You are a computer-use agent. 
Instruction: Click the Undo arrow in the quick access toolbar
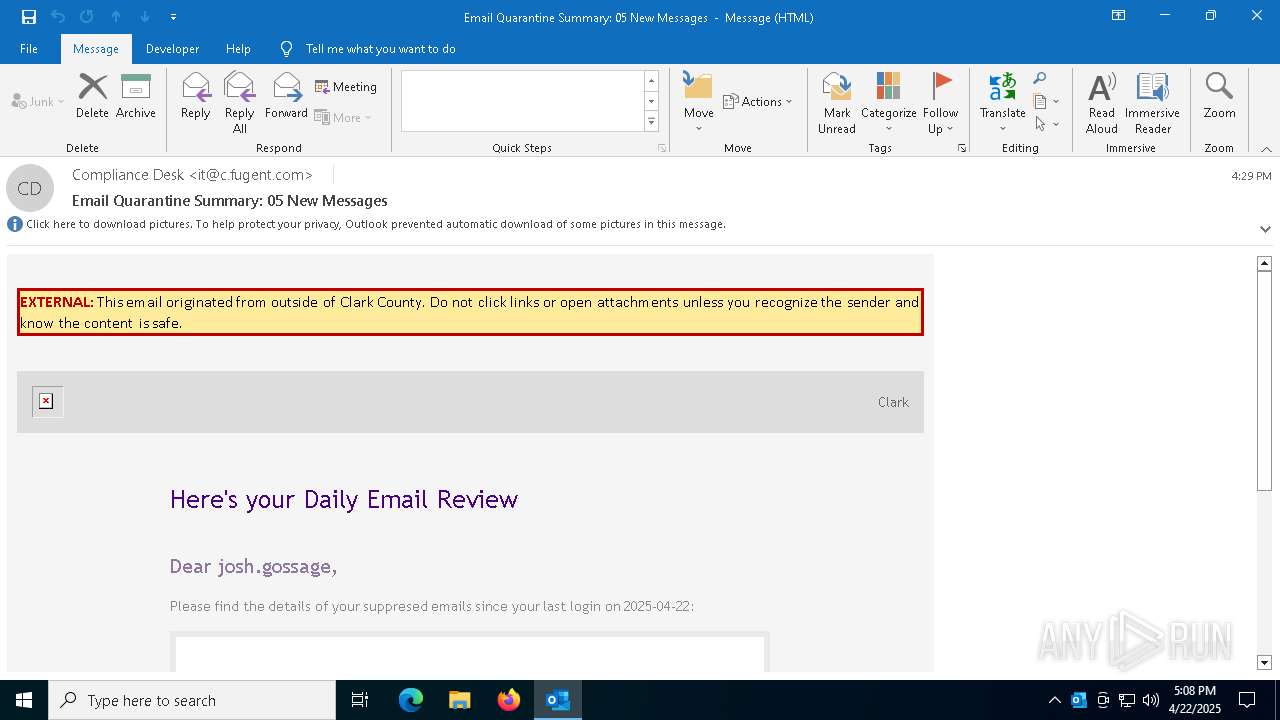point(58,17)
